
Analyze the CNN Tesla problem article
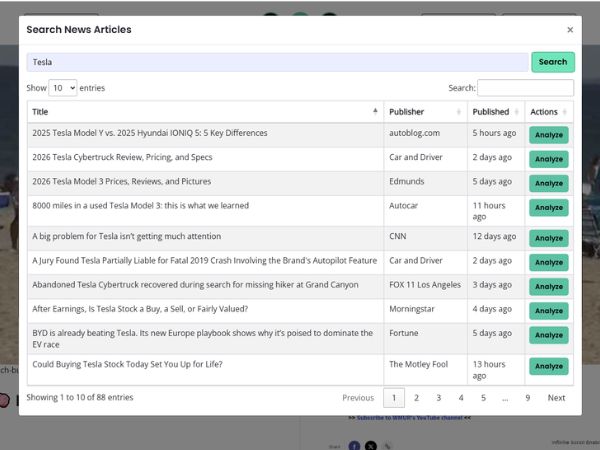click(548, 238)
